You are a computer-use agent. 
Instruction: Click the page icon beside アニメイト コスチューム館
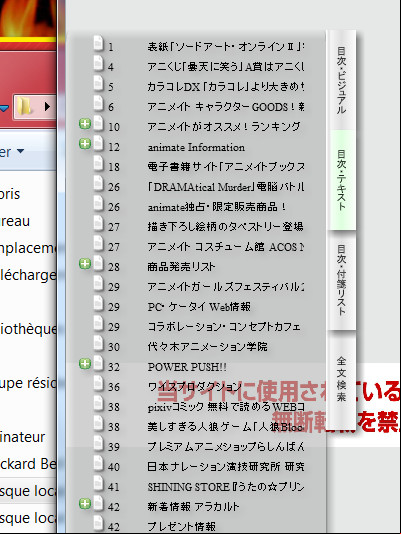[98, 243]
